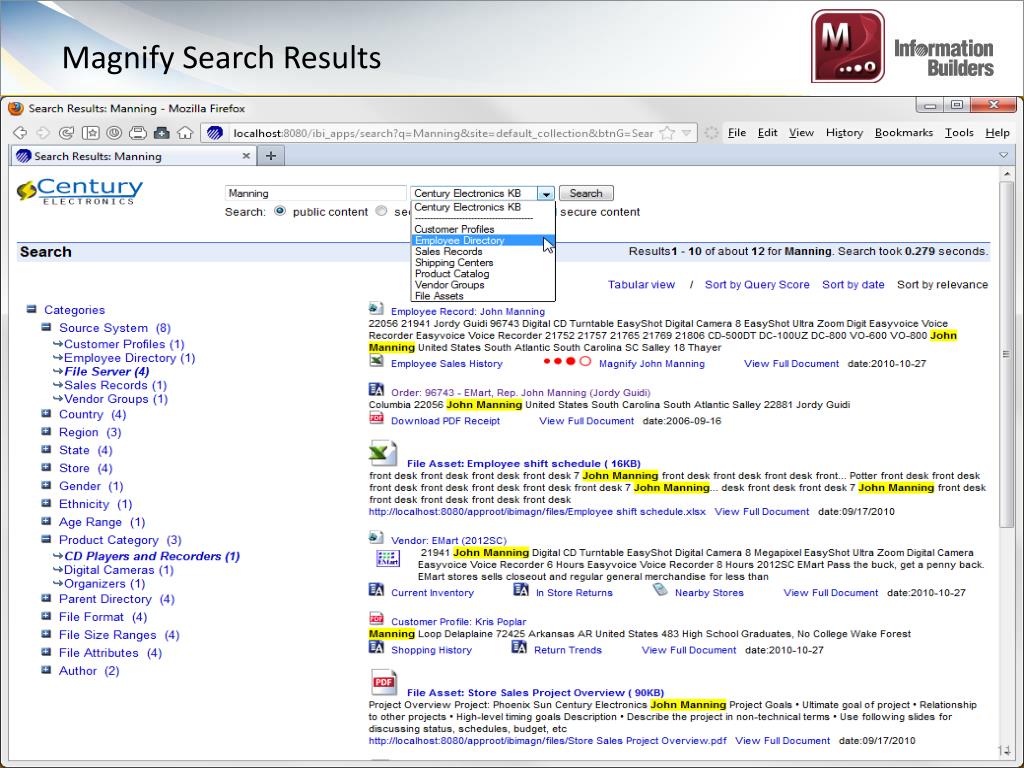Click the browser Back arrow
Viewport: 1024px width, 768px height.
click(20, 133)
